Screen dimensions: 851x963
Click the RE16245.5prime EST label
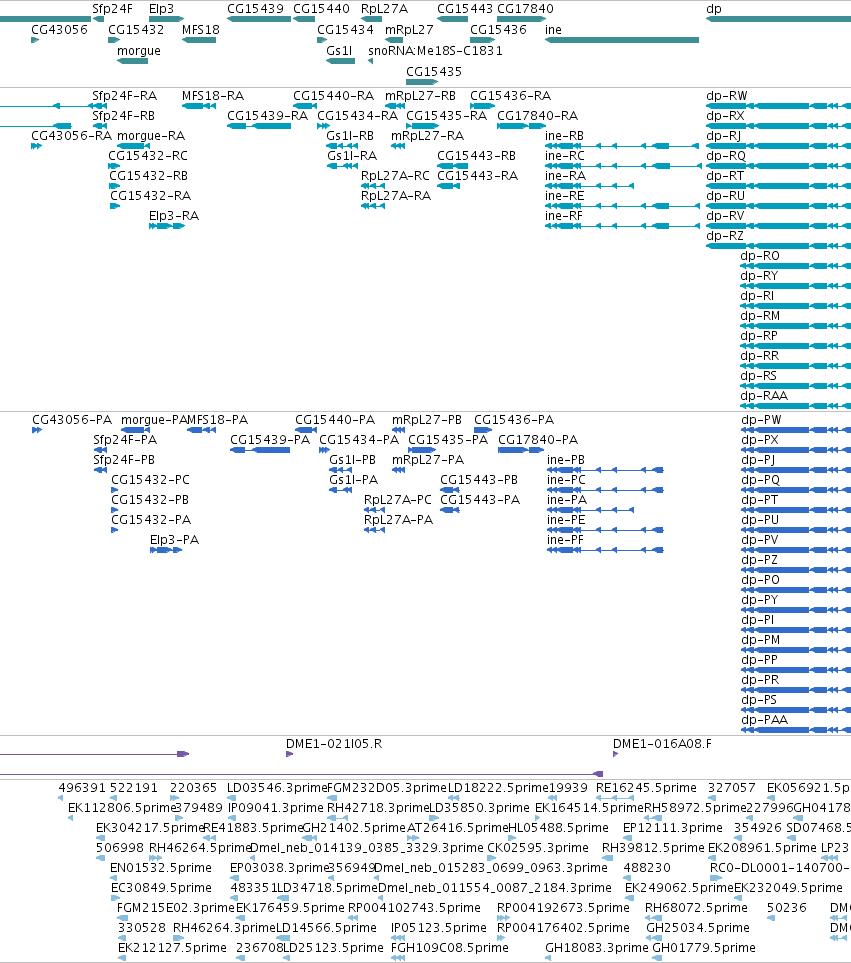(647, 788)
